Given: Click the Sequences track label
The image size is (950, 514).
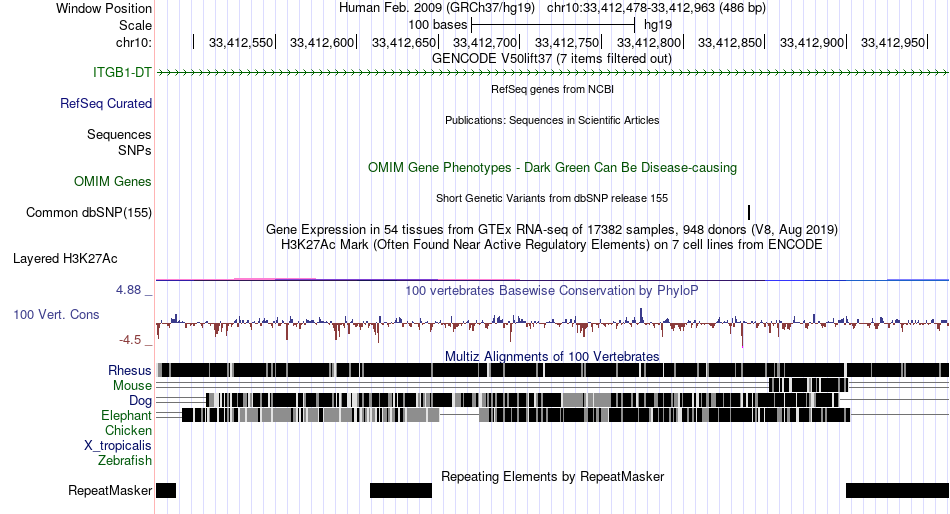Looking at the screenshot, I should 119,134.
